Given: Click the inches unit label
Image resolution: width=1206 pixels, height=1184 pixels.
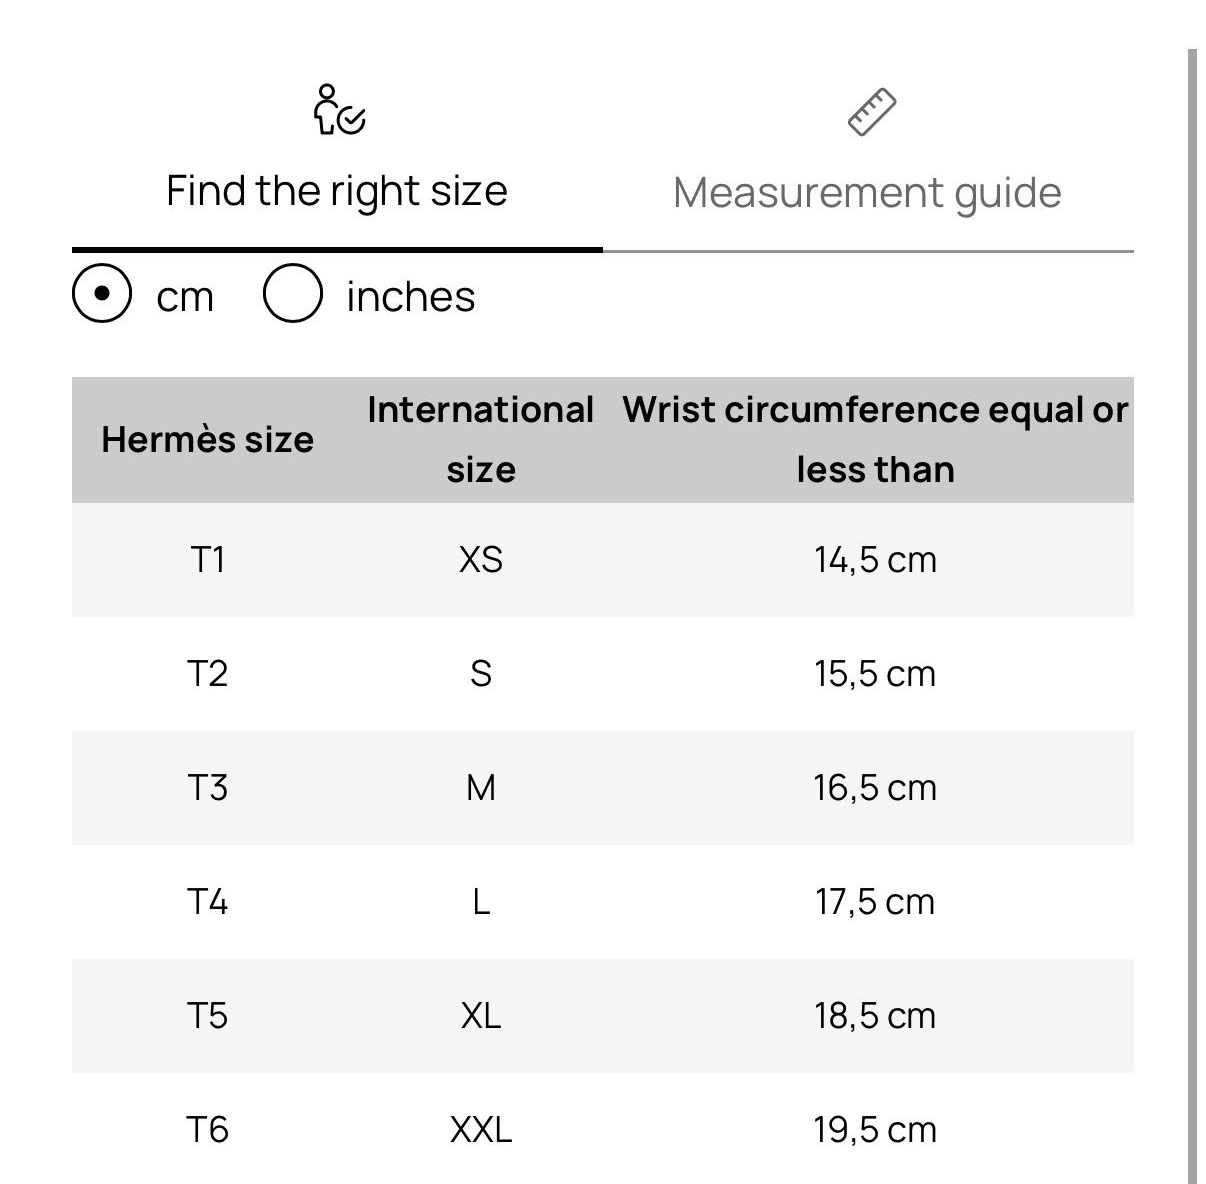Looking at the screenshot, I should (410, 297).
